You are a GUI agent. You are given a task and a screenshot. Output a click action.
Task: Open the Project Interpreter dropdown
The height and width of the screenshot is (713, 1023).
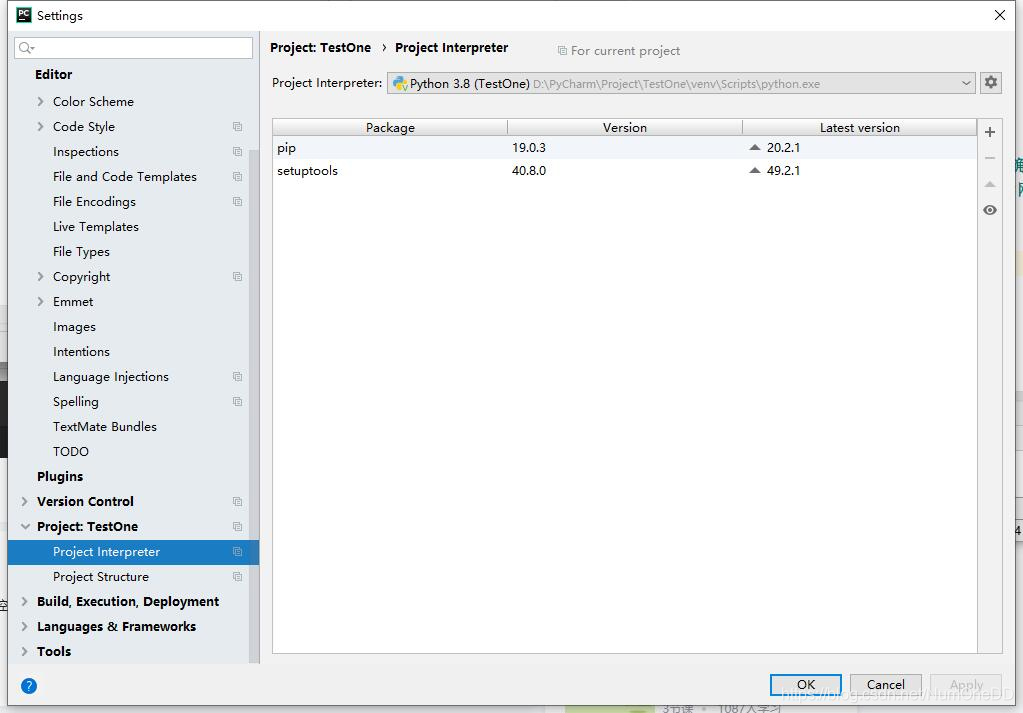point(681,83)
